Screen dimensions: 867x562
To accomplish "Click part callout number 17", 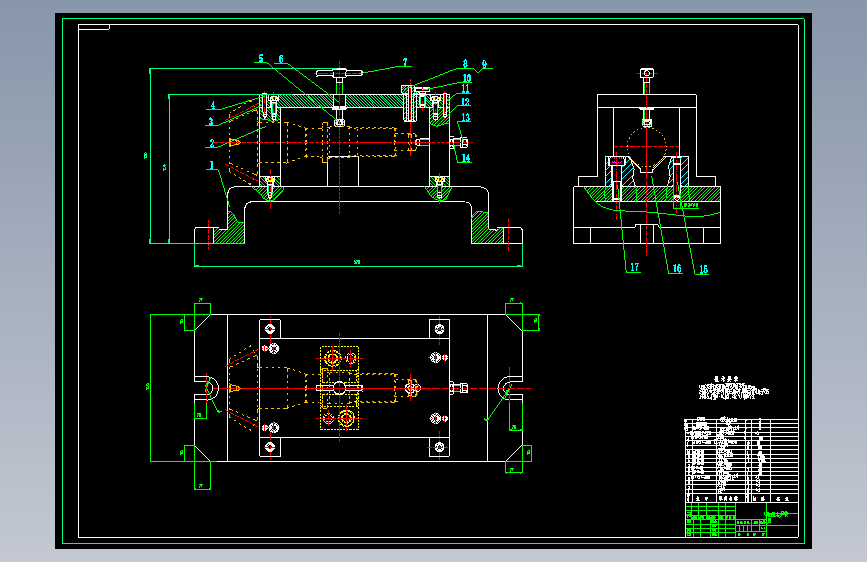I will coord(634,267).
